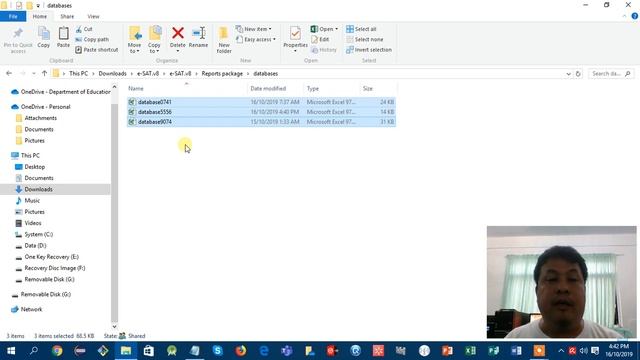The width and height of the screenshot is (640, 360).
Task: Open Firefox from the taskbar
Action: [x=241, y=351]
